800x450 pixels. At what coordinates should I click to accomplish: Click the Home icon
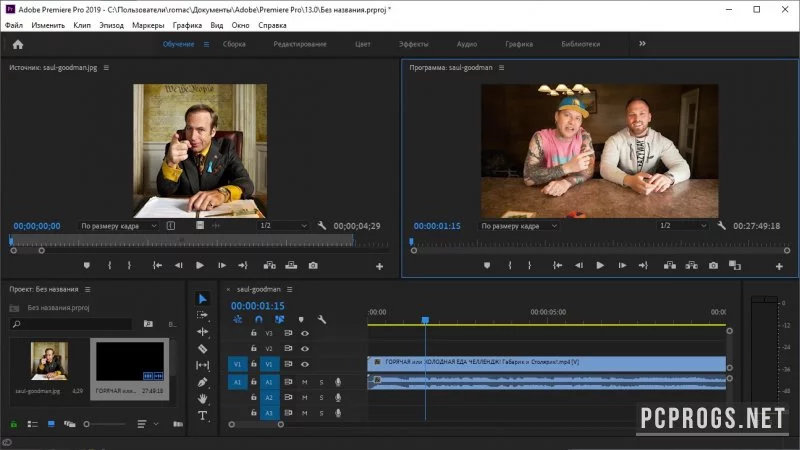click(x=18, y=45)
